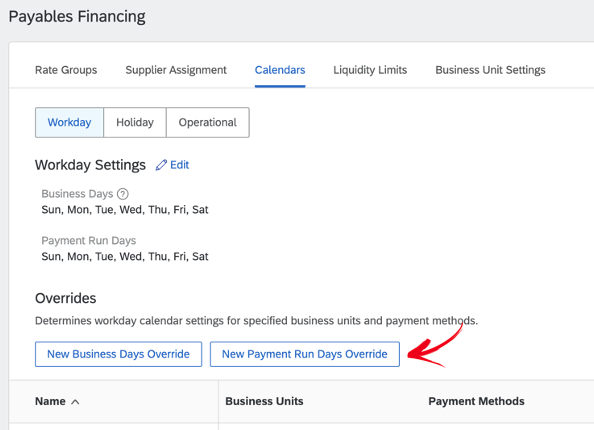Click the Business Days value text

click(125, 210)
